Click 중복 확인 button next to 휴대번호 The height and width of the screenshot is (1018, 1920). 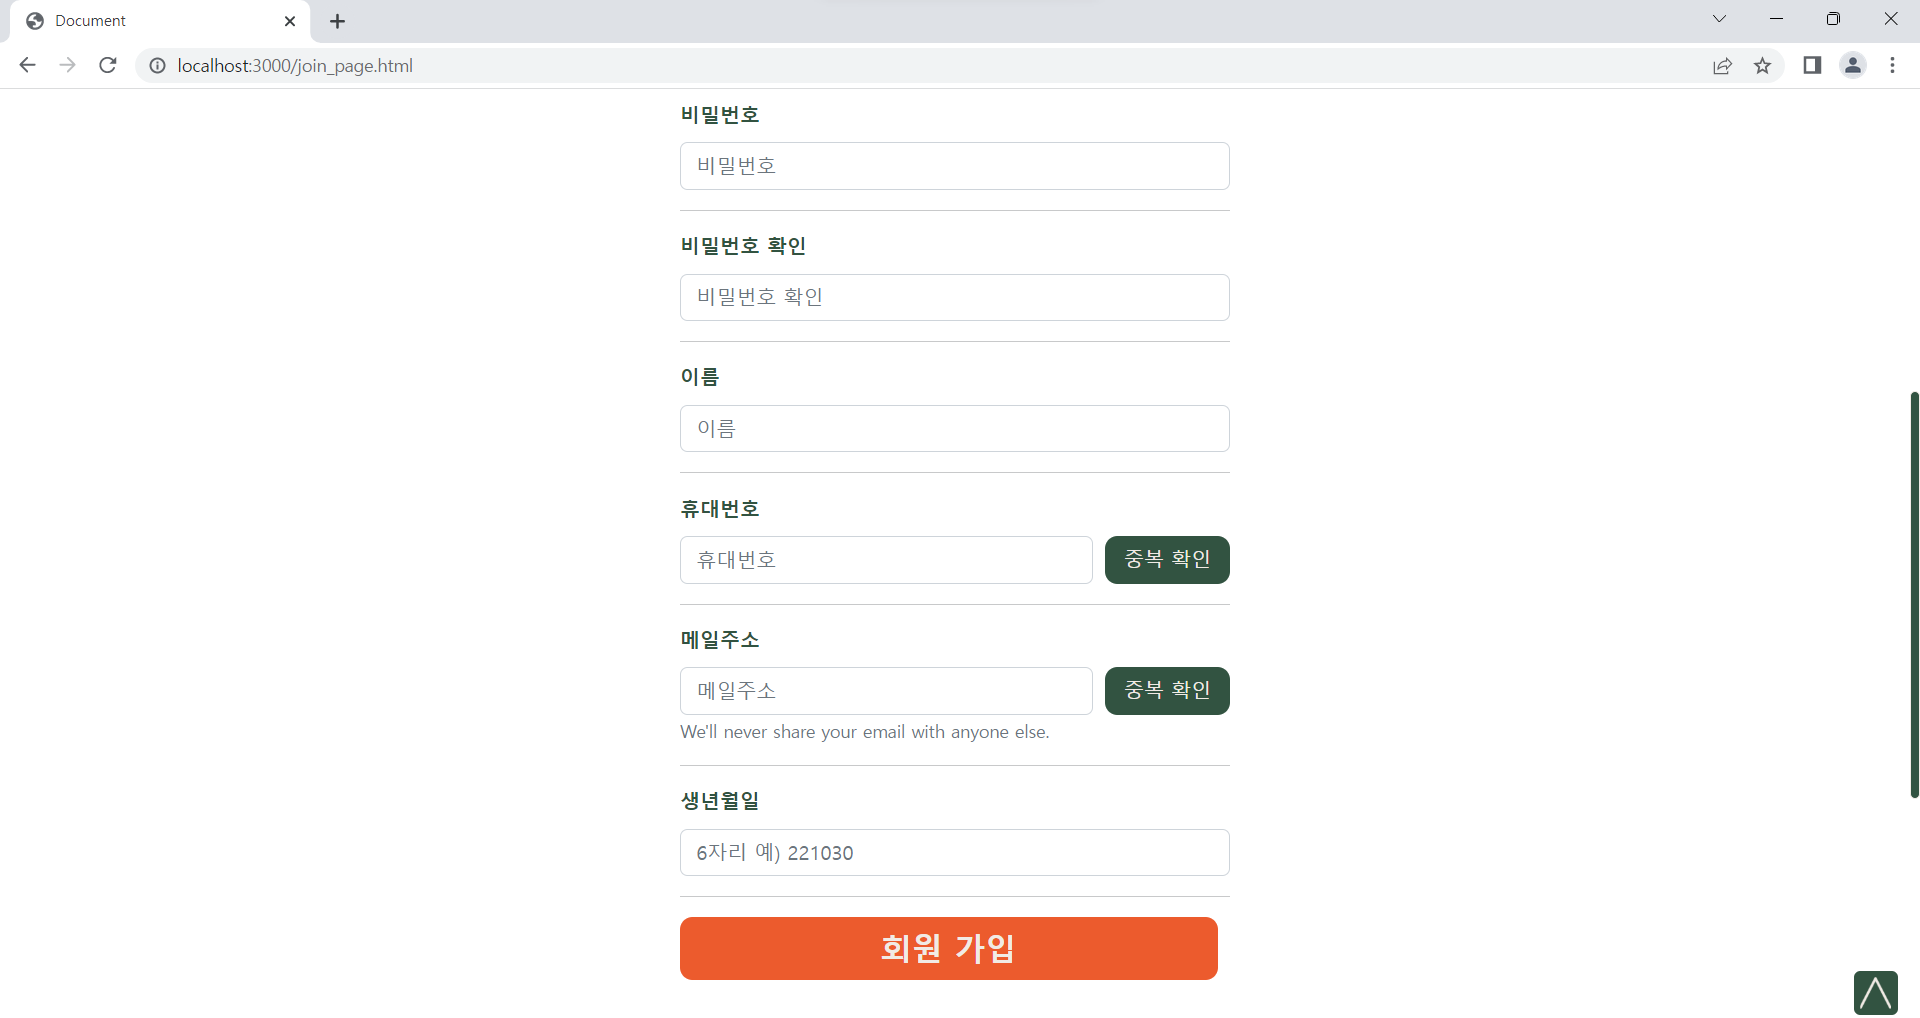point(1167,560)
